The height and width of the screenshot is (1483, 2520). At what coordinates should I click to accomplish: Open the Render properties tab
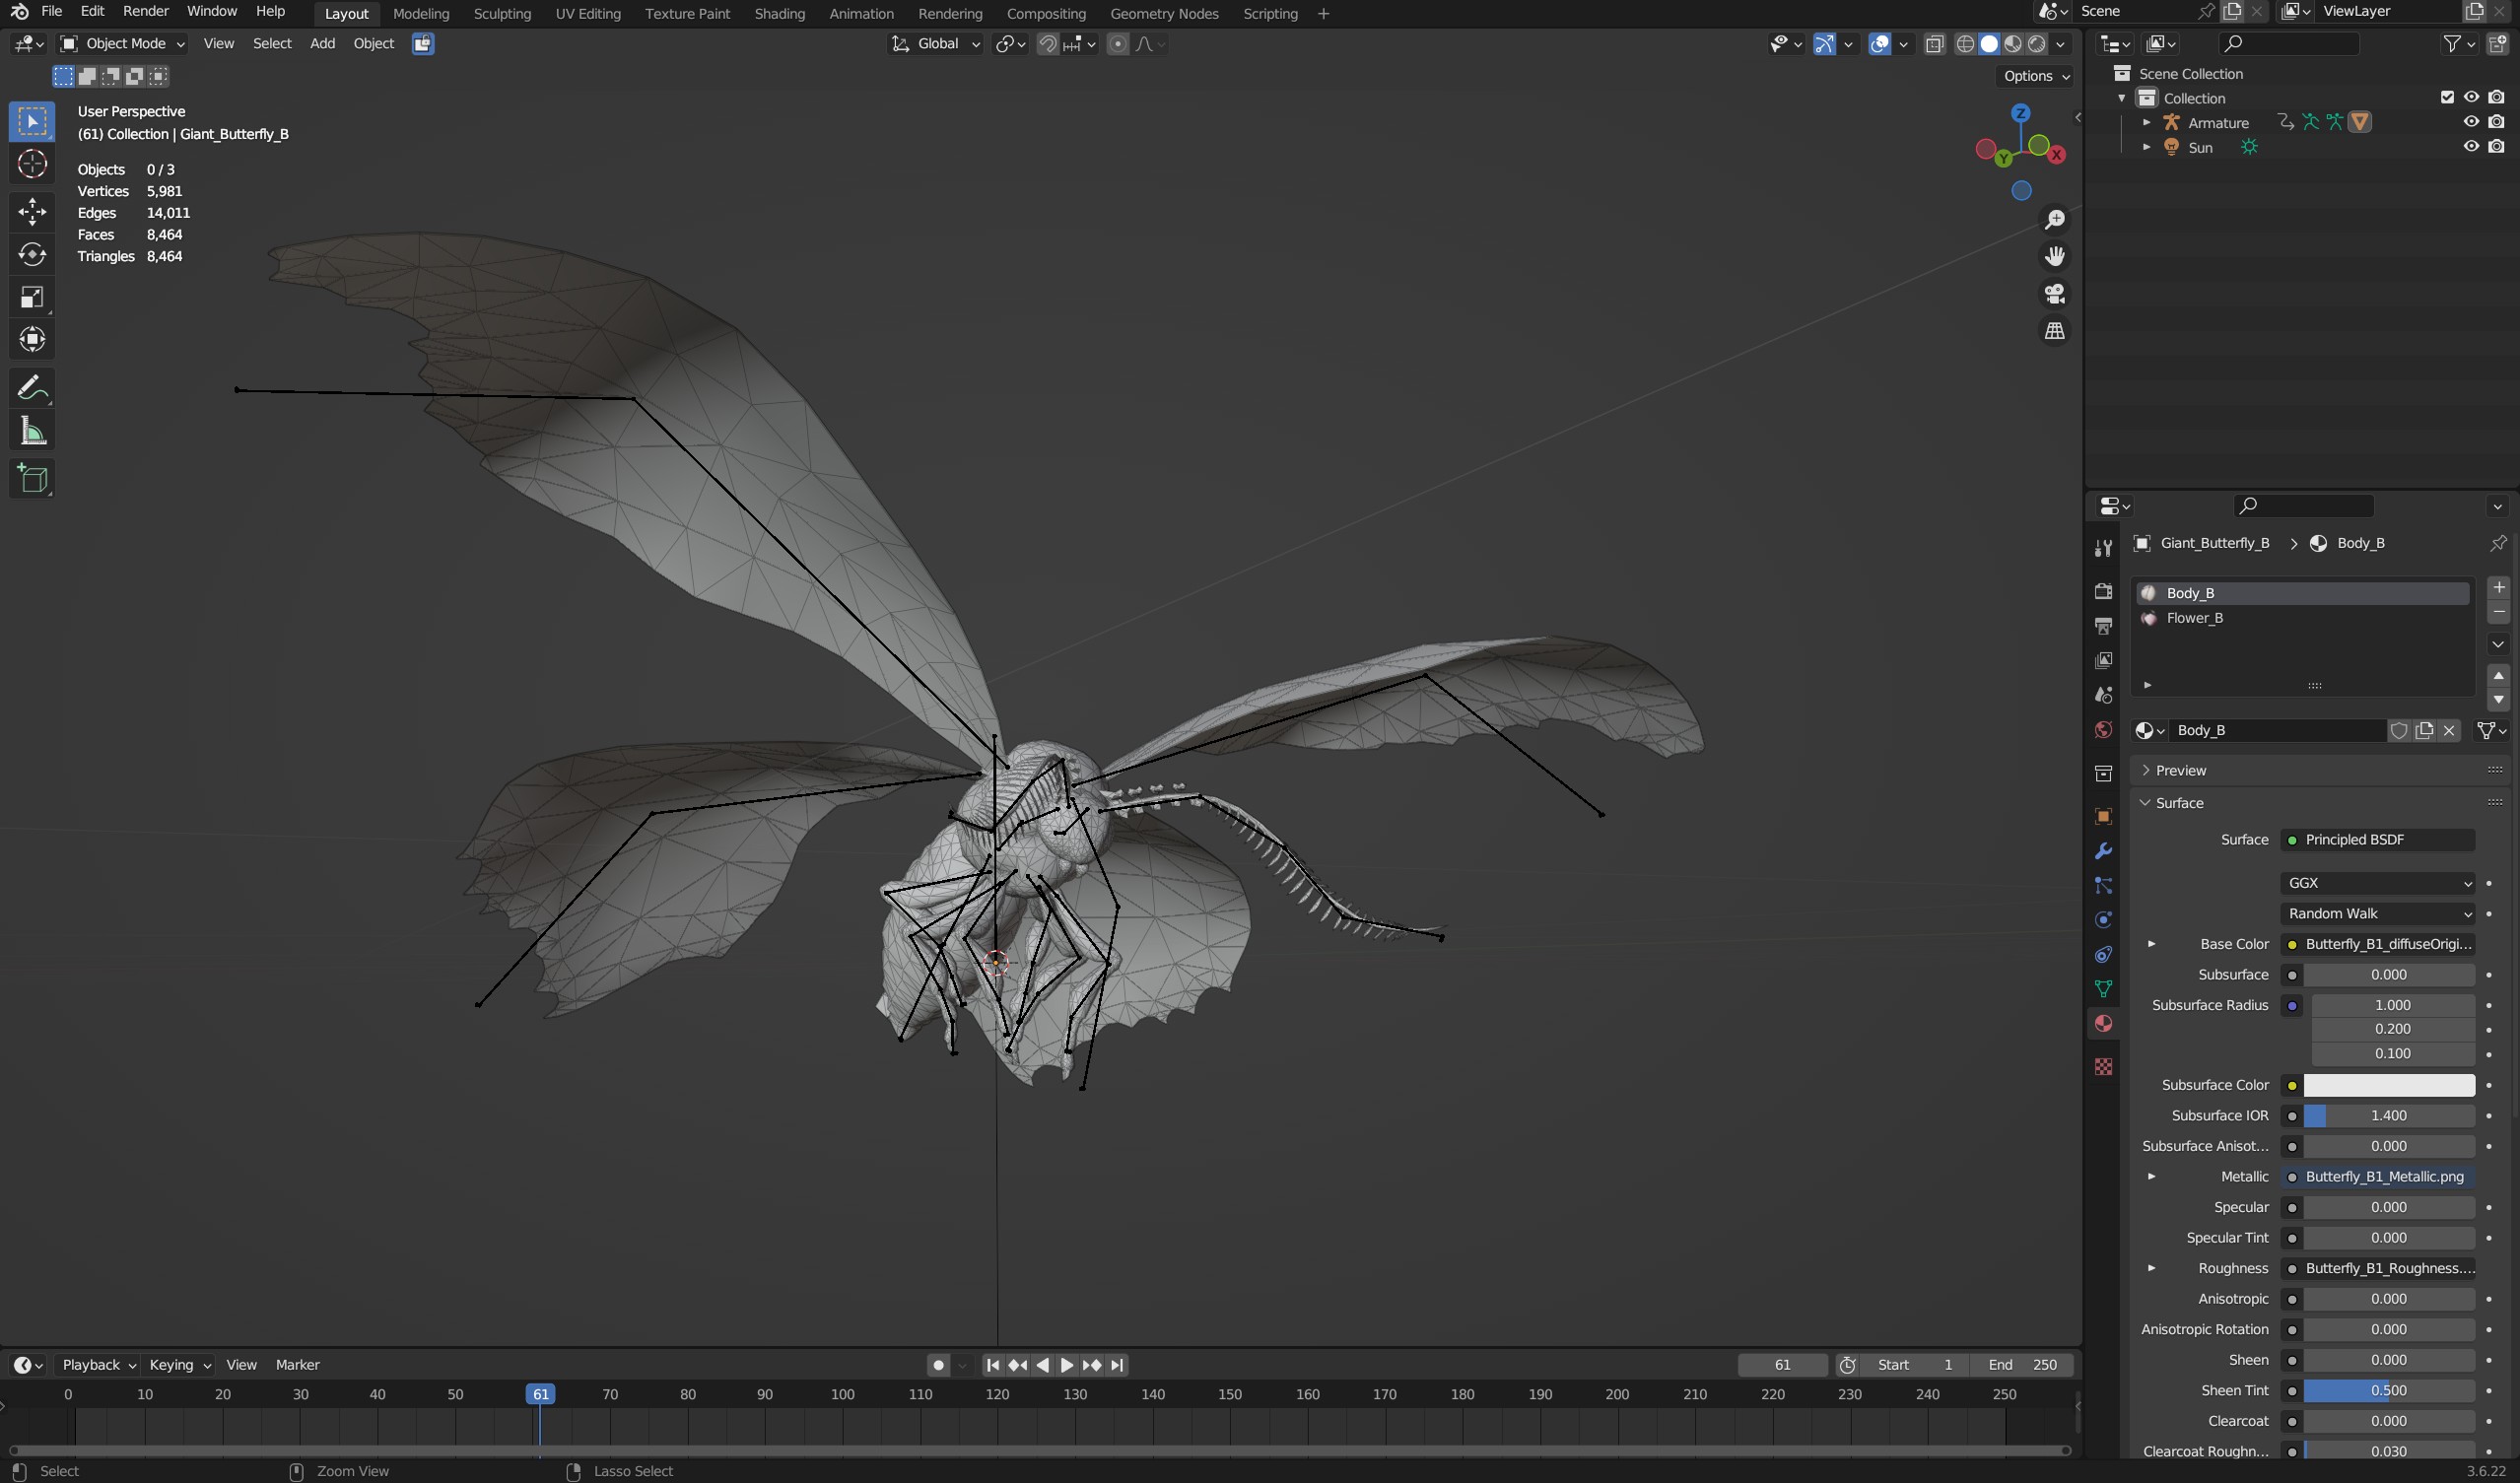click(2103, 591)
